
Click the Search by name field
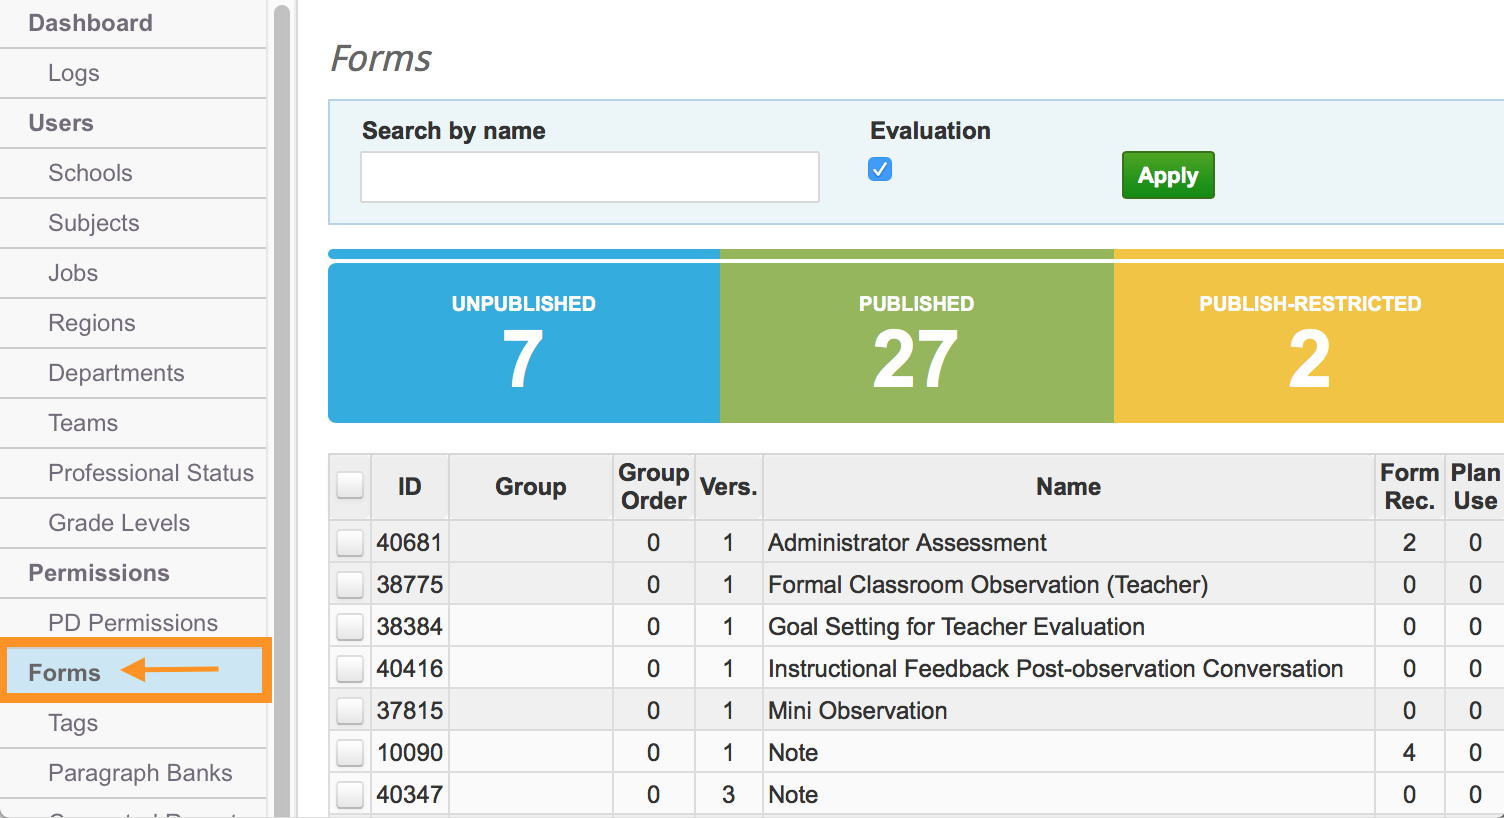[x=589, y=177]
